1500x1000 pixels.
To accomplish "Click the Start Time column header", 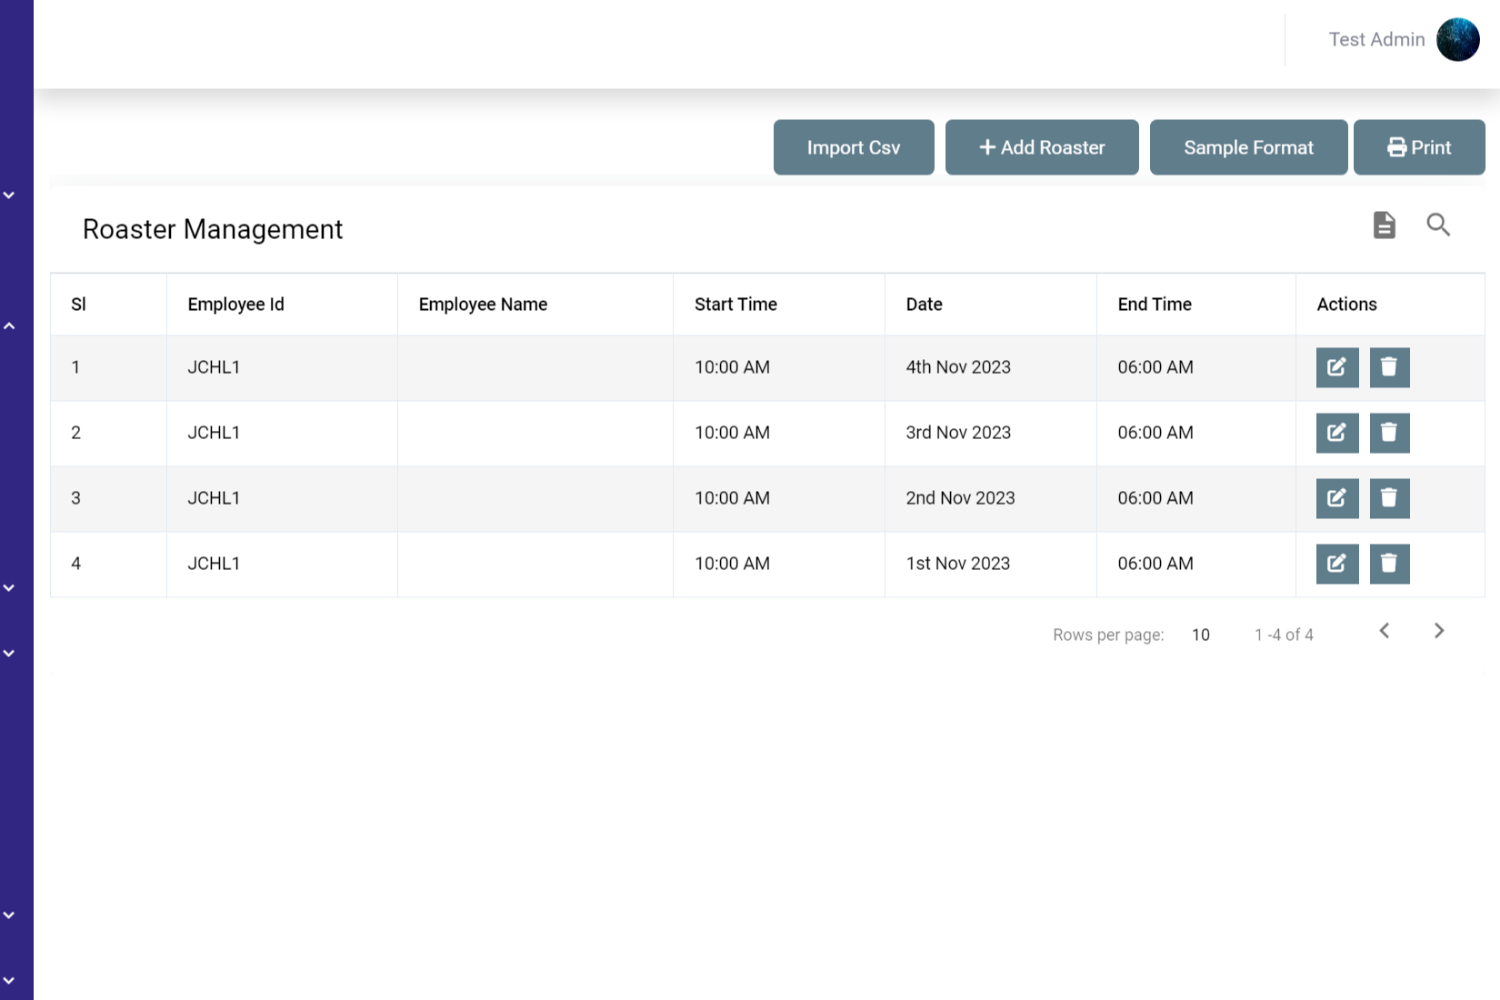I will (736, 304).
